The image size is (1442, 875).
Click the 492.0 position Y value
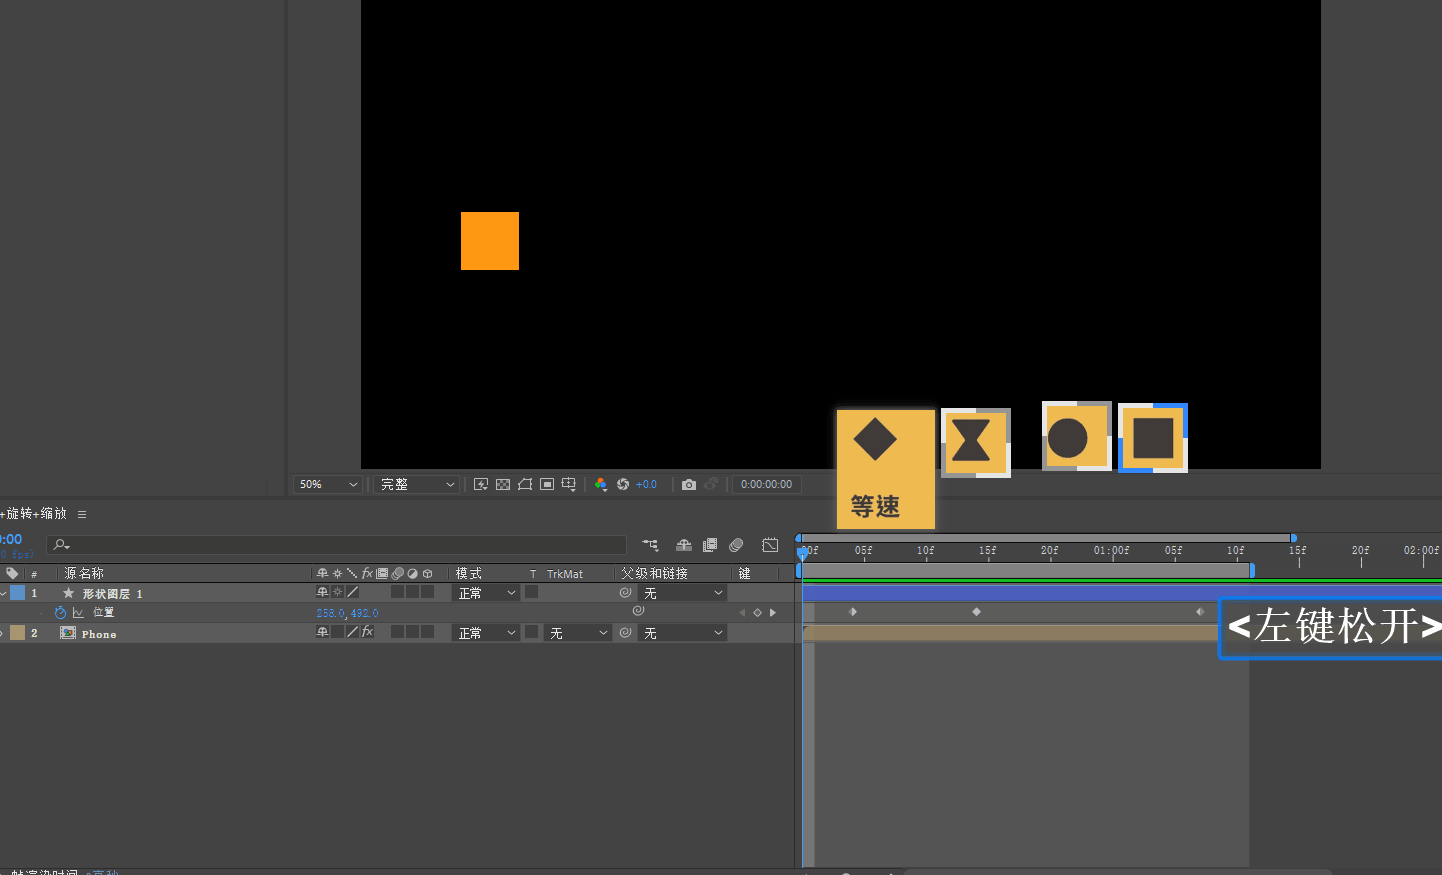point(365,613)
